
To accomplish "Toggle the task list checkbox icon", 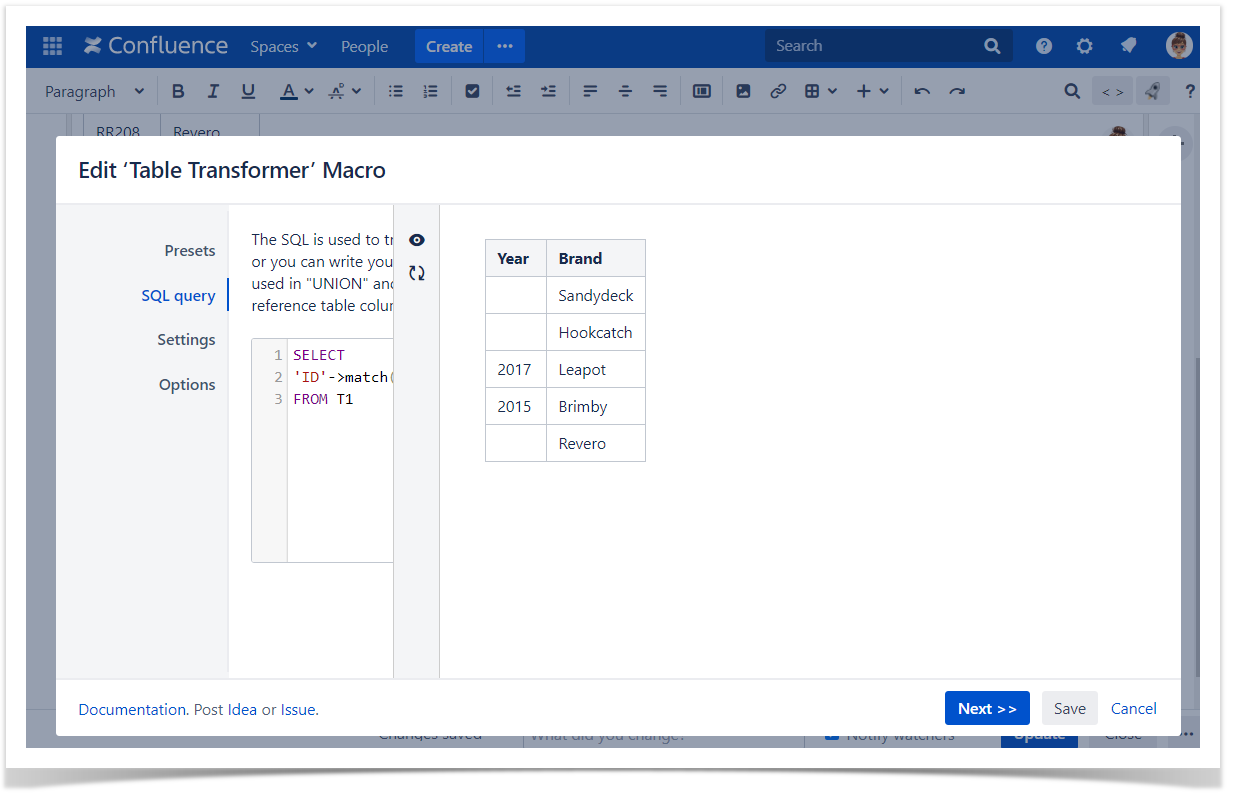I will click(472, 91).
